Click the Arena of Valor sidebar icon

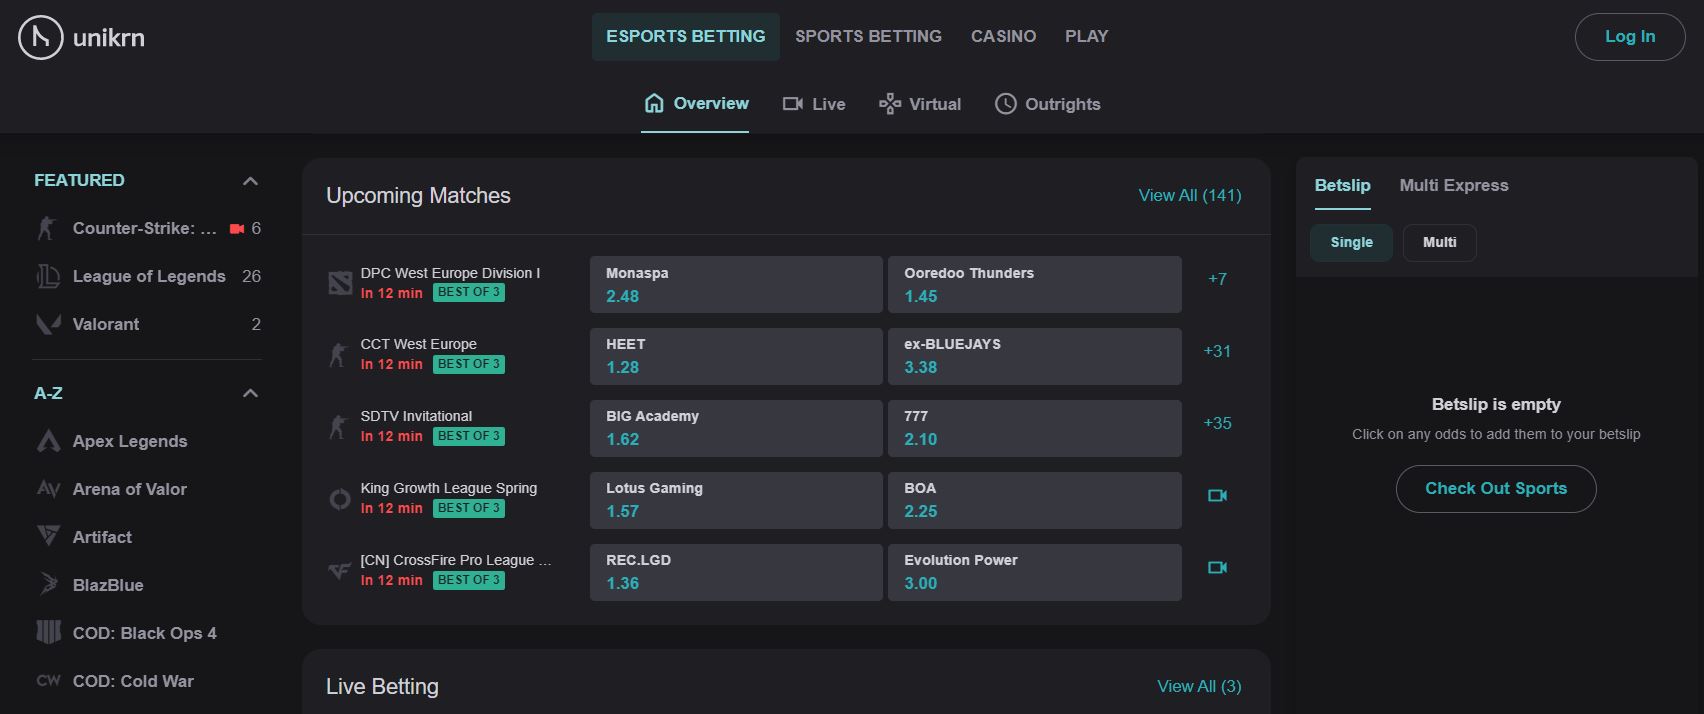(48, 489)
